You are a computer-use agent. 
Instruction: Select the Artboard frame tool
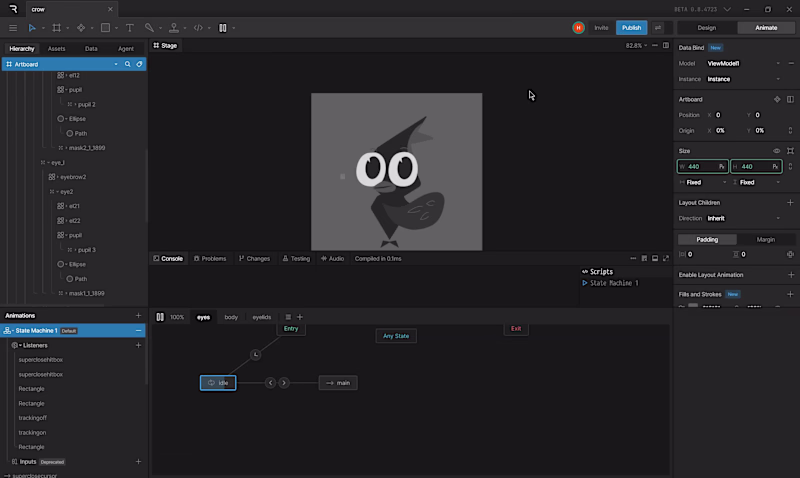(57, 28)
